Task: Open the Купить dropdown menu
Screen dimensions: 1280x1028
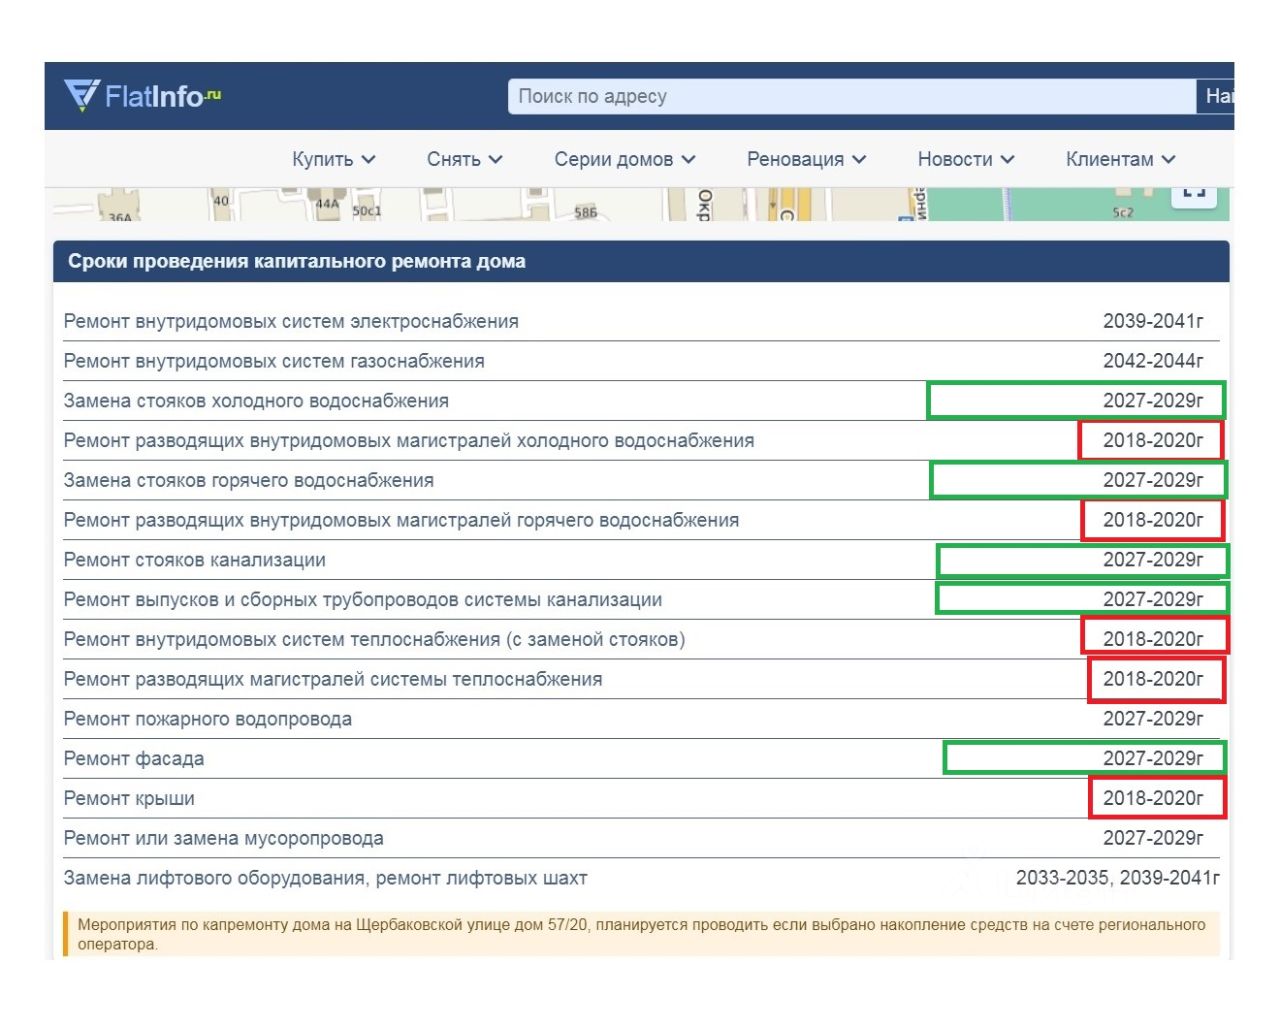Action: click(x=334, y=160)
